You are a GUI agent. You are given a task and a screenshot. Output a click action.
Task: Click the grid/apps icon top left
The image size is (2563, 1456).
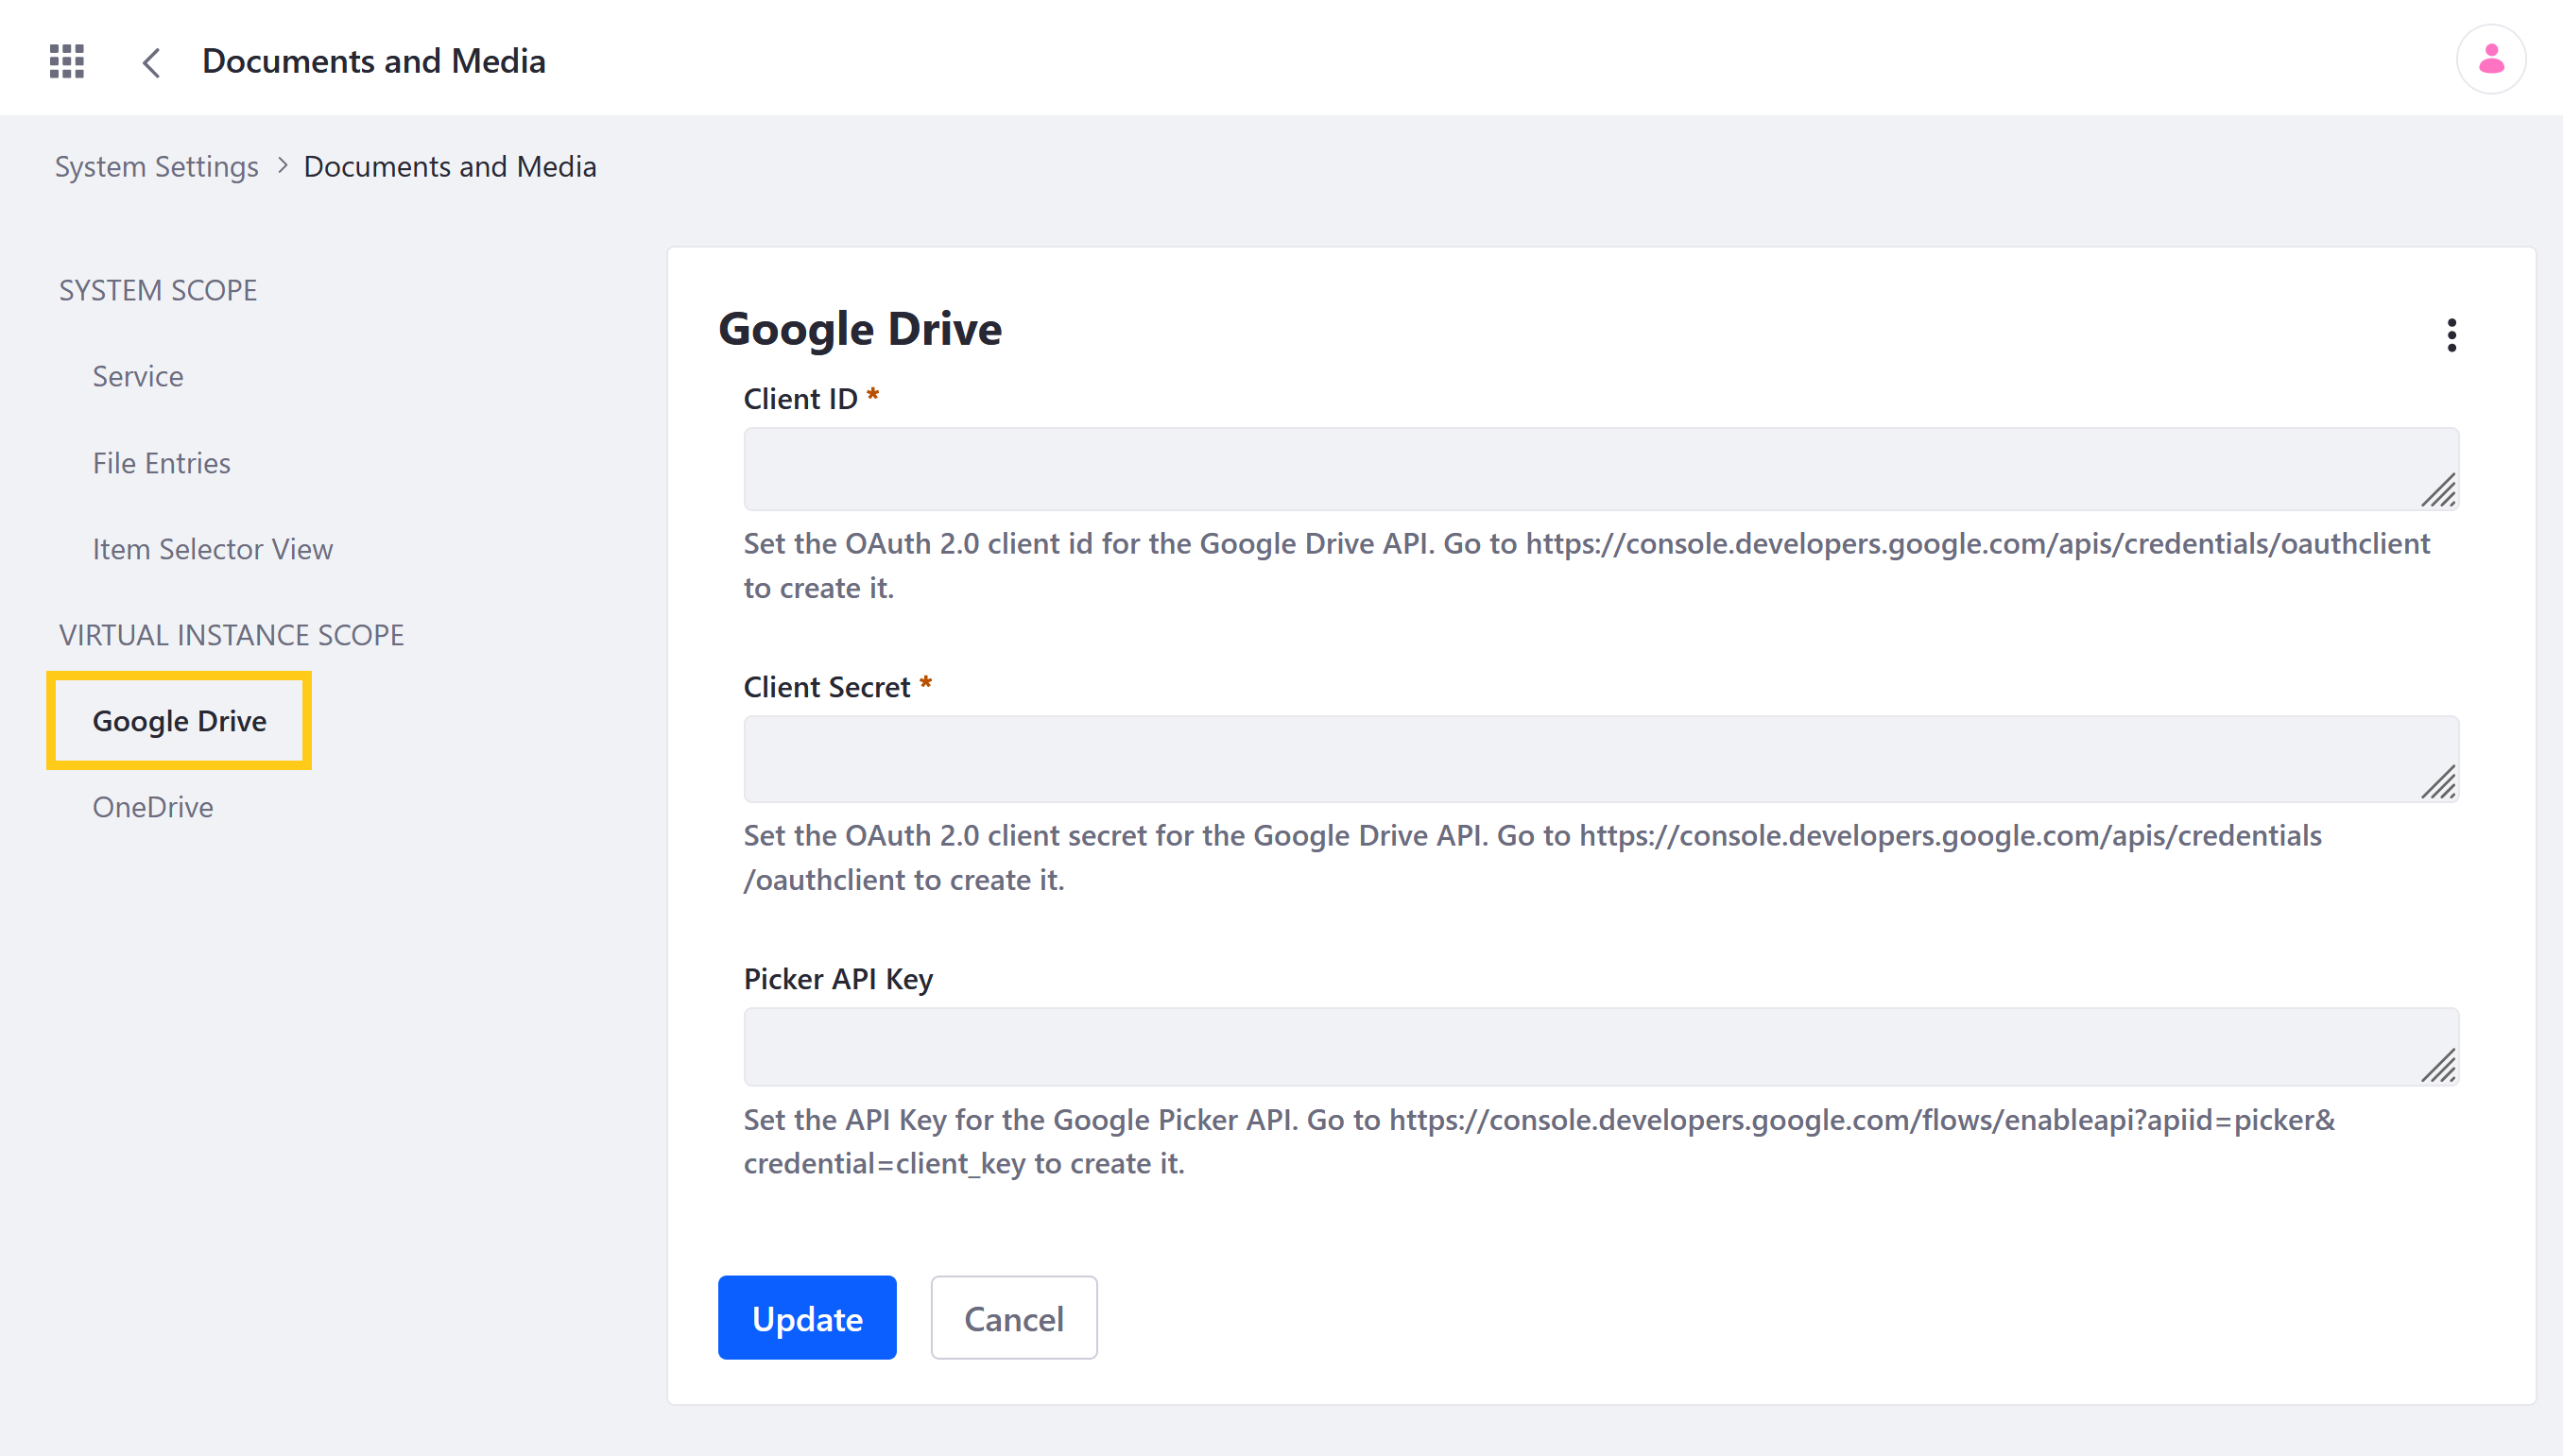click(x=65, y=60)
